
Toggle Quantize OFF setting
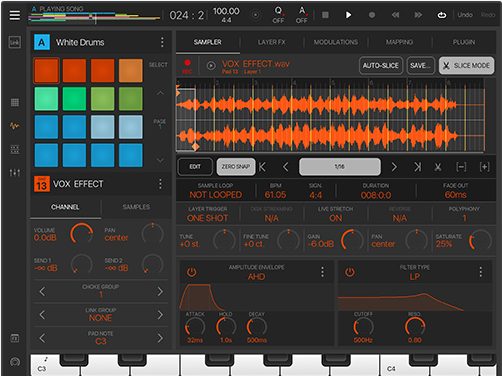click(x=278, y=15)
